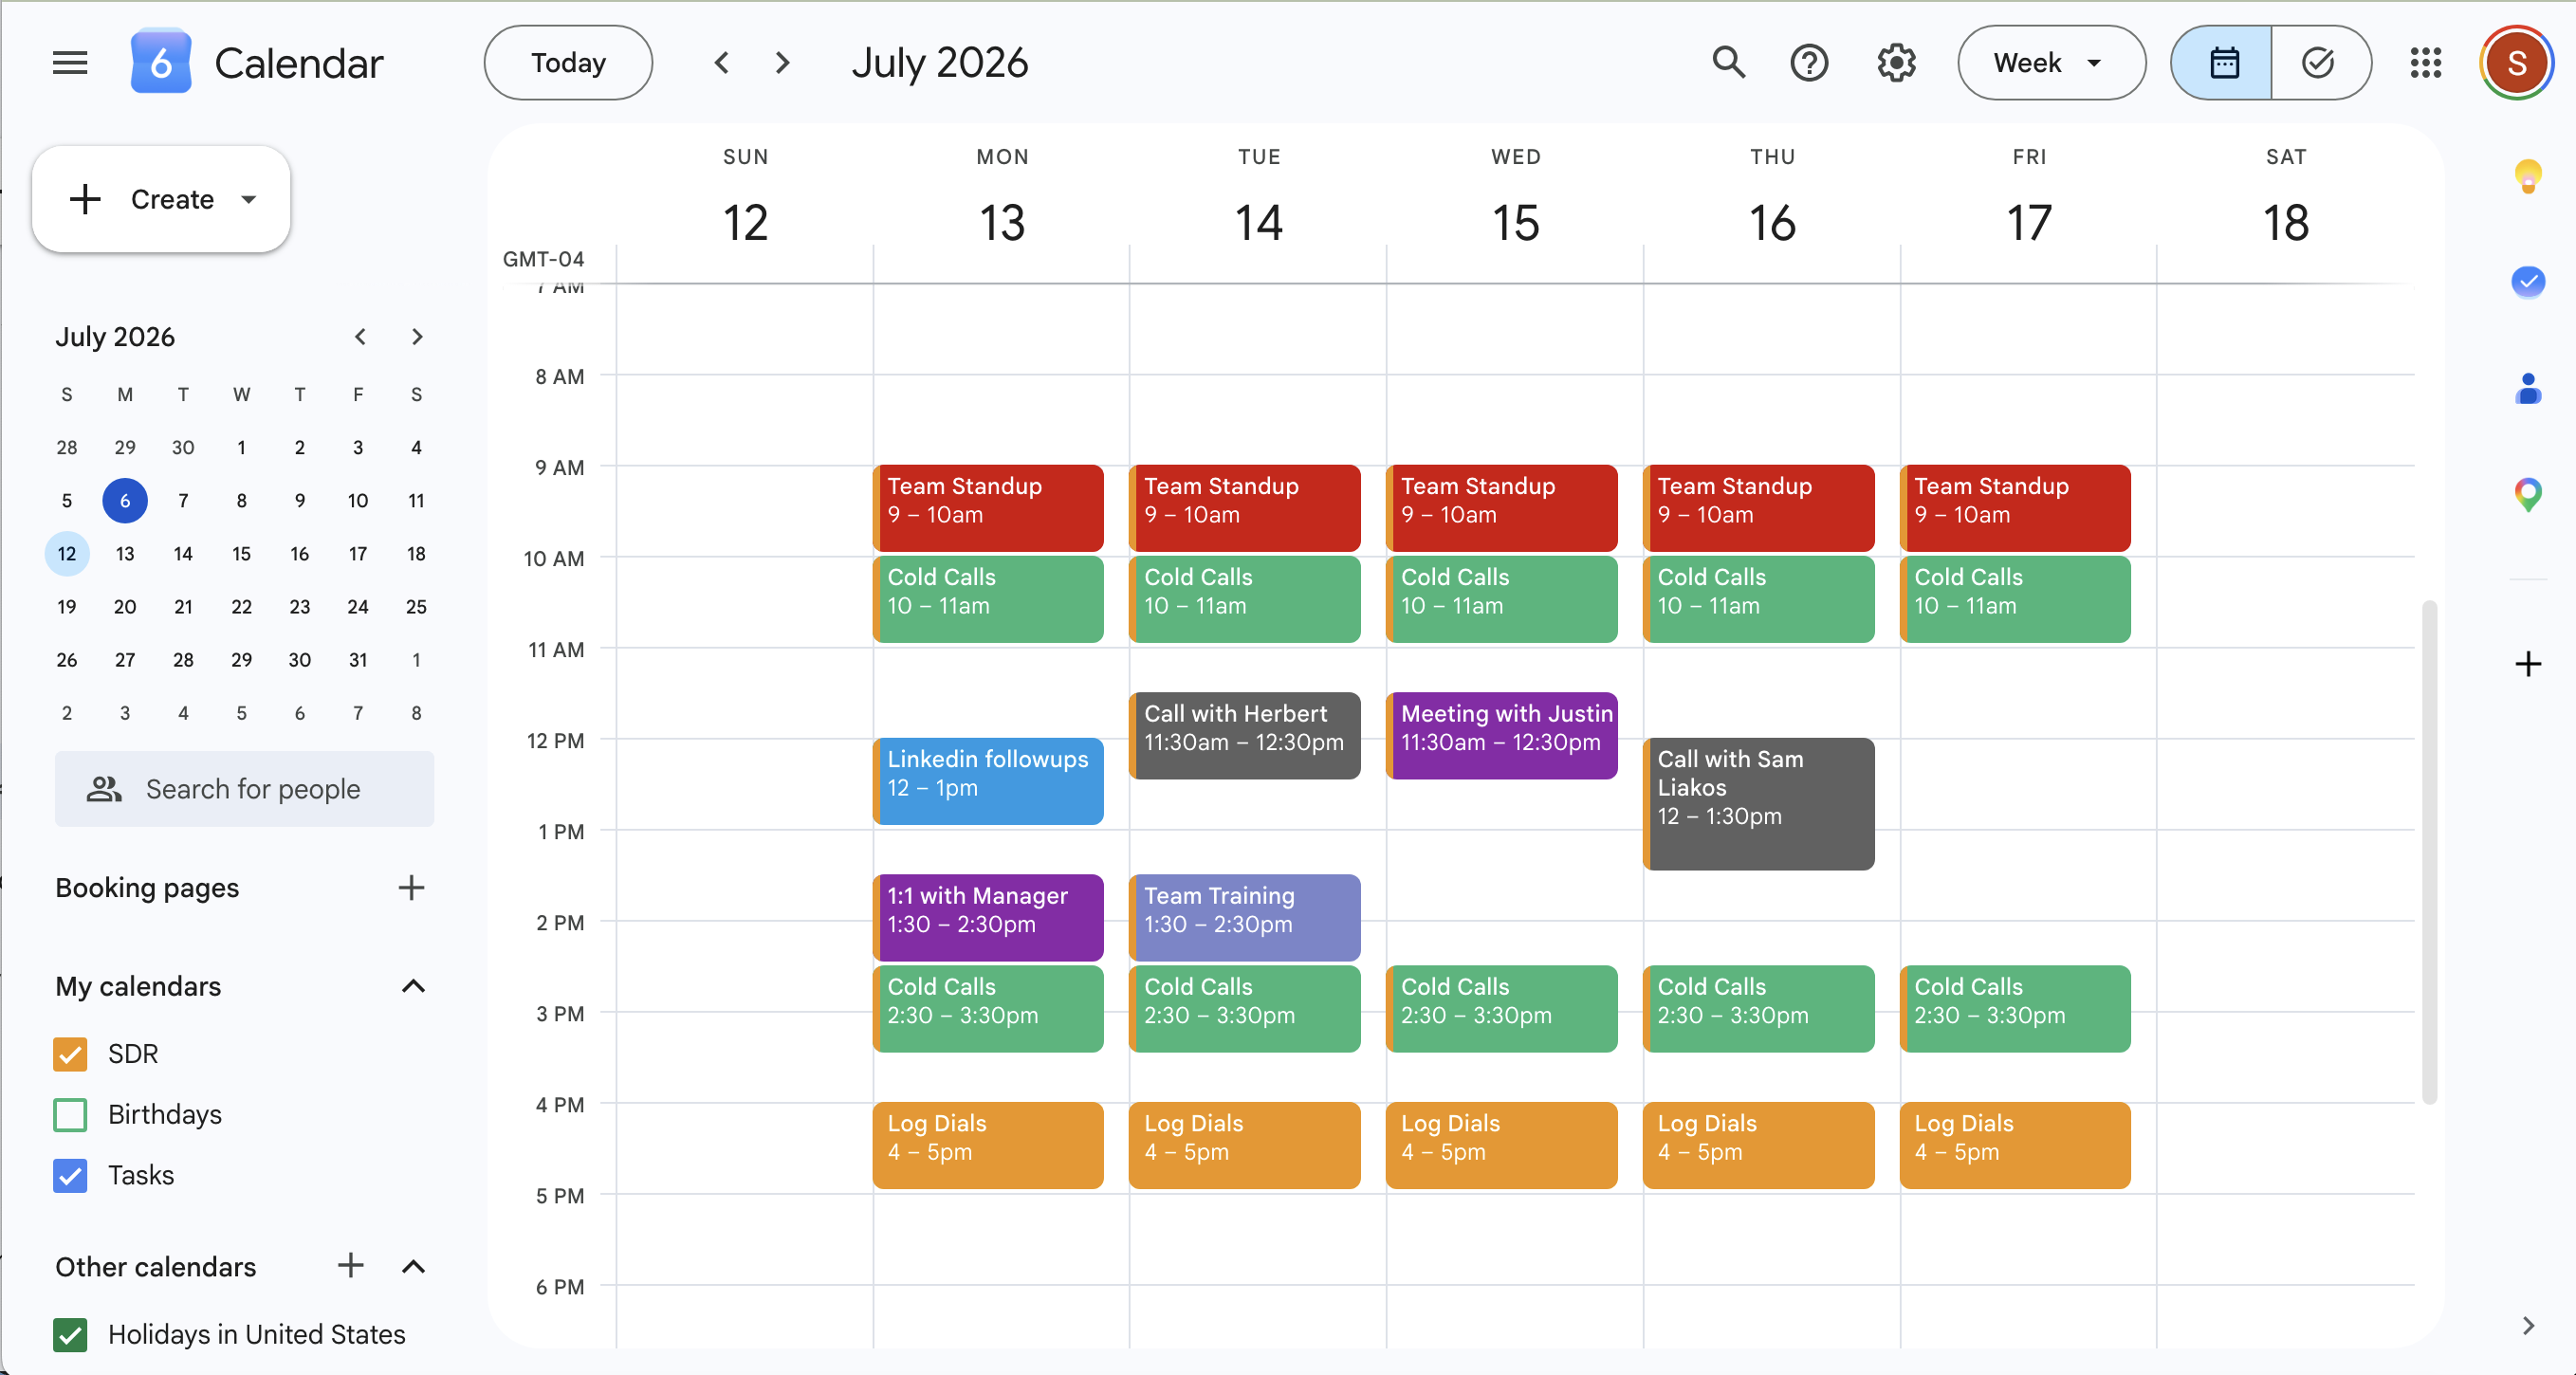2576x1375 pixels.
Task: Add a booking page plus icon
Action: click(411, 887)
